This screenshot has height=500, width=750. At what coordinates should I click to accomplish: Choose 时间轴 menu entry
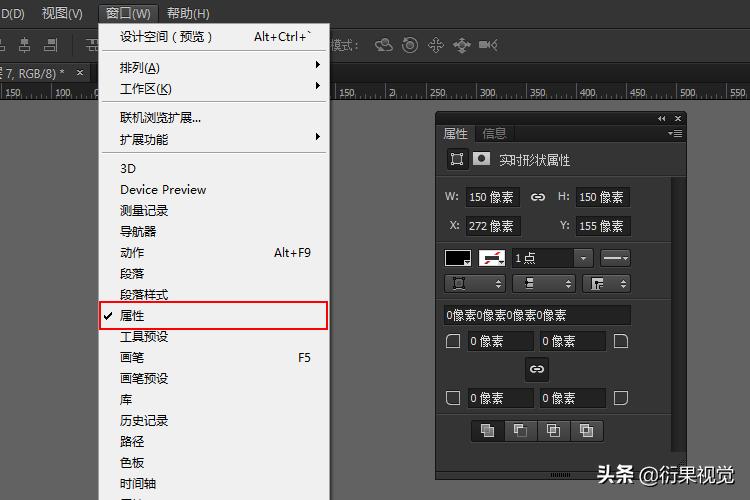214,484
